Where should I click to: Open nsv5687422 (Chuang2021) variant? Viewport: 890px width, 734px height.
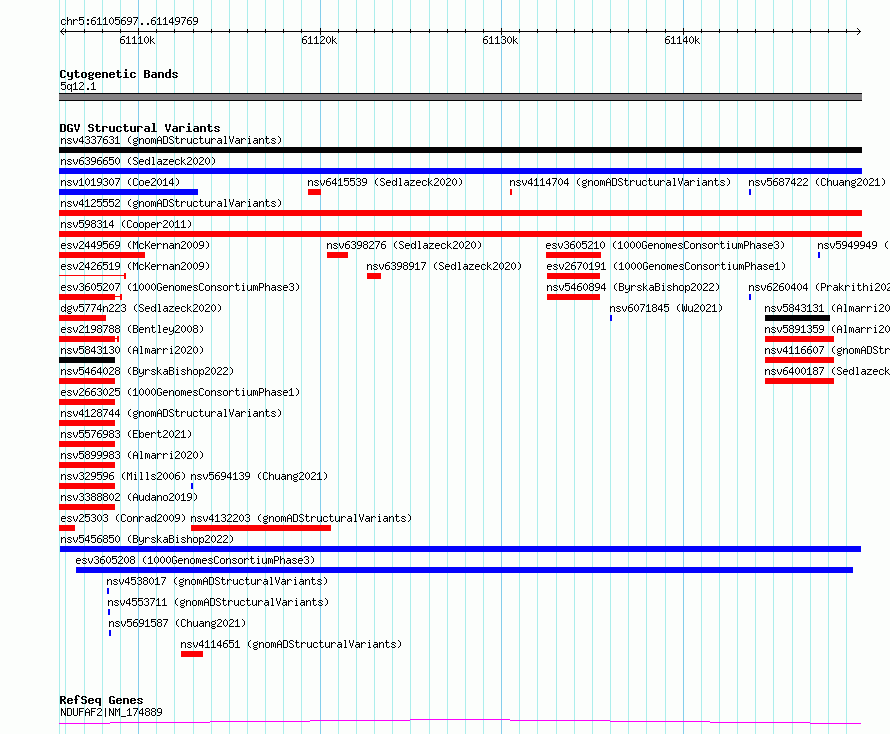click(817, 182)
